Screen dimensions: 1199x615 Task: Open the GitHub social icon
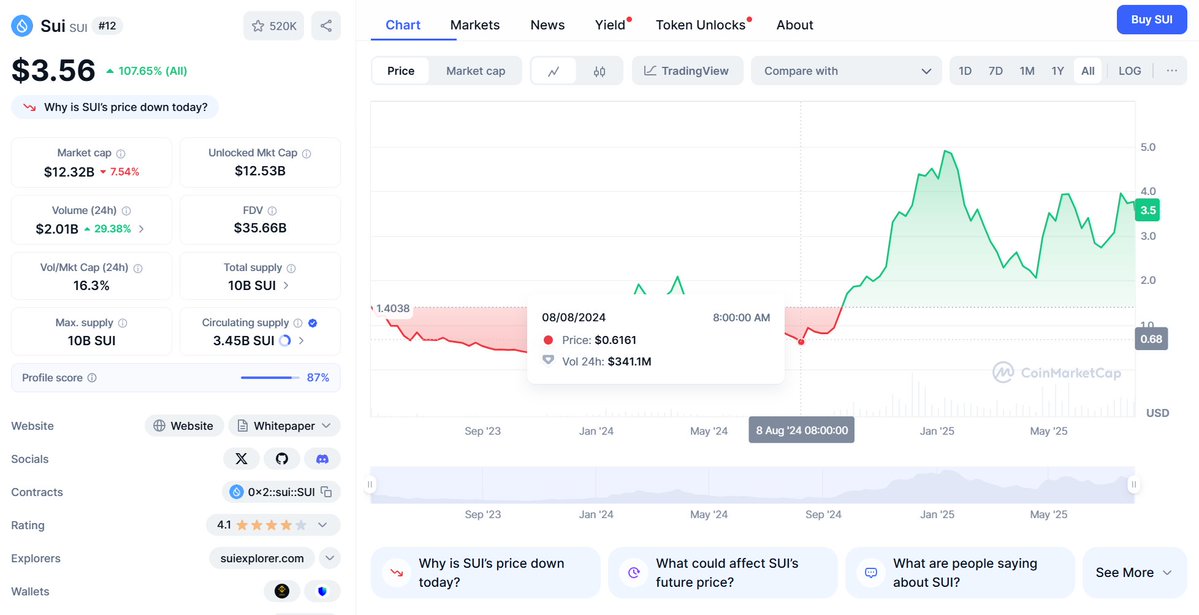click(x=282, y=459)
